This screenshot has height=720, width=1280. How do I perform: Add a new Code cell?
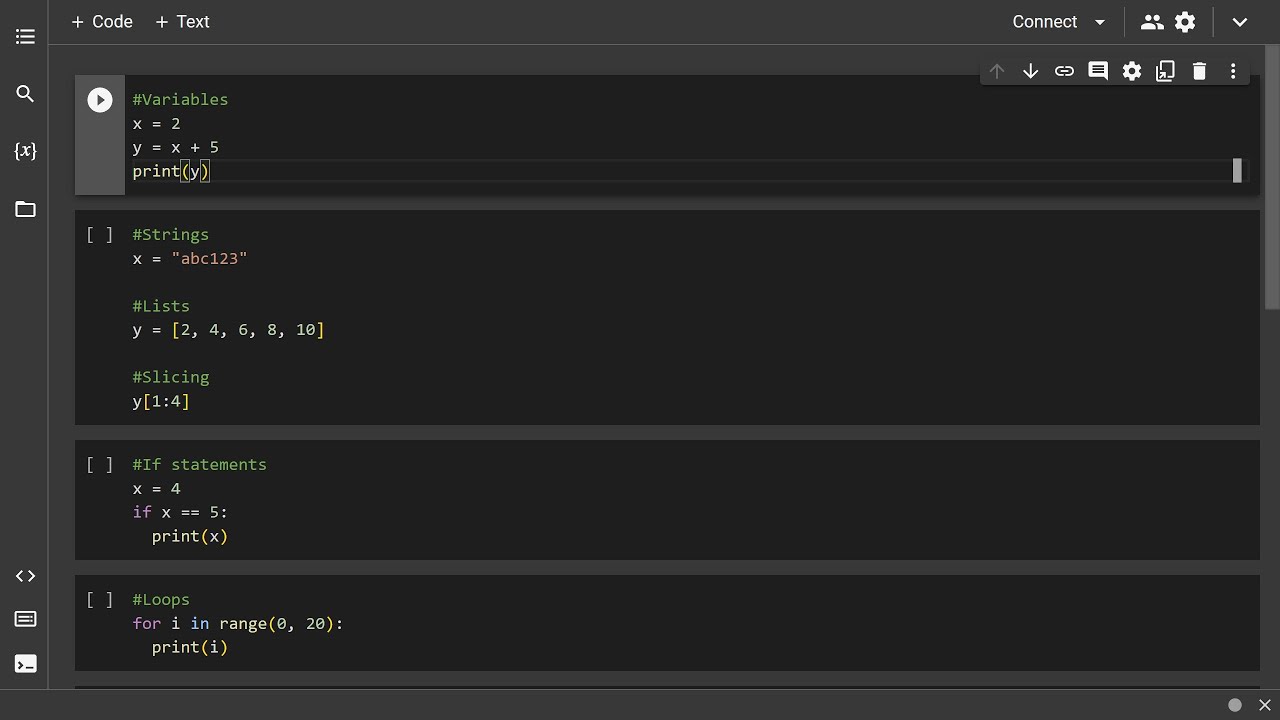pyautogui.click(x=101, y=22)
